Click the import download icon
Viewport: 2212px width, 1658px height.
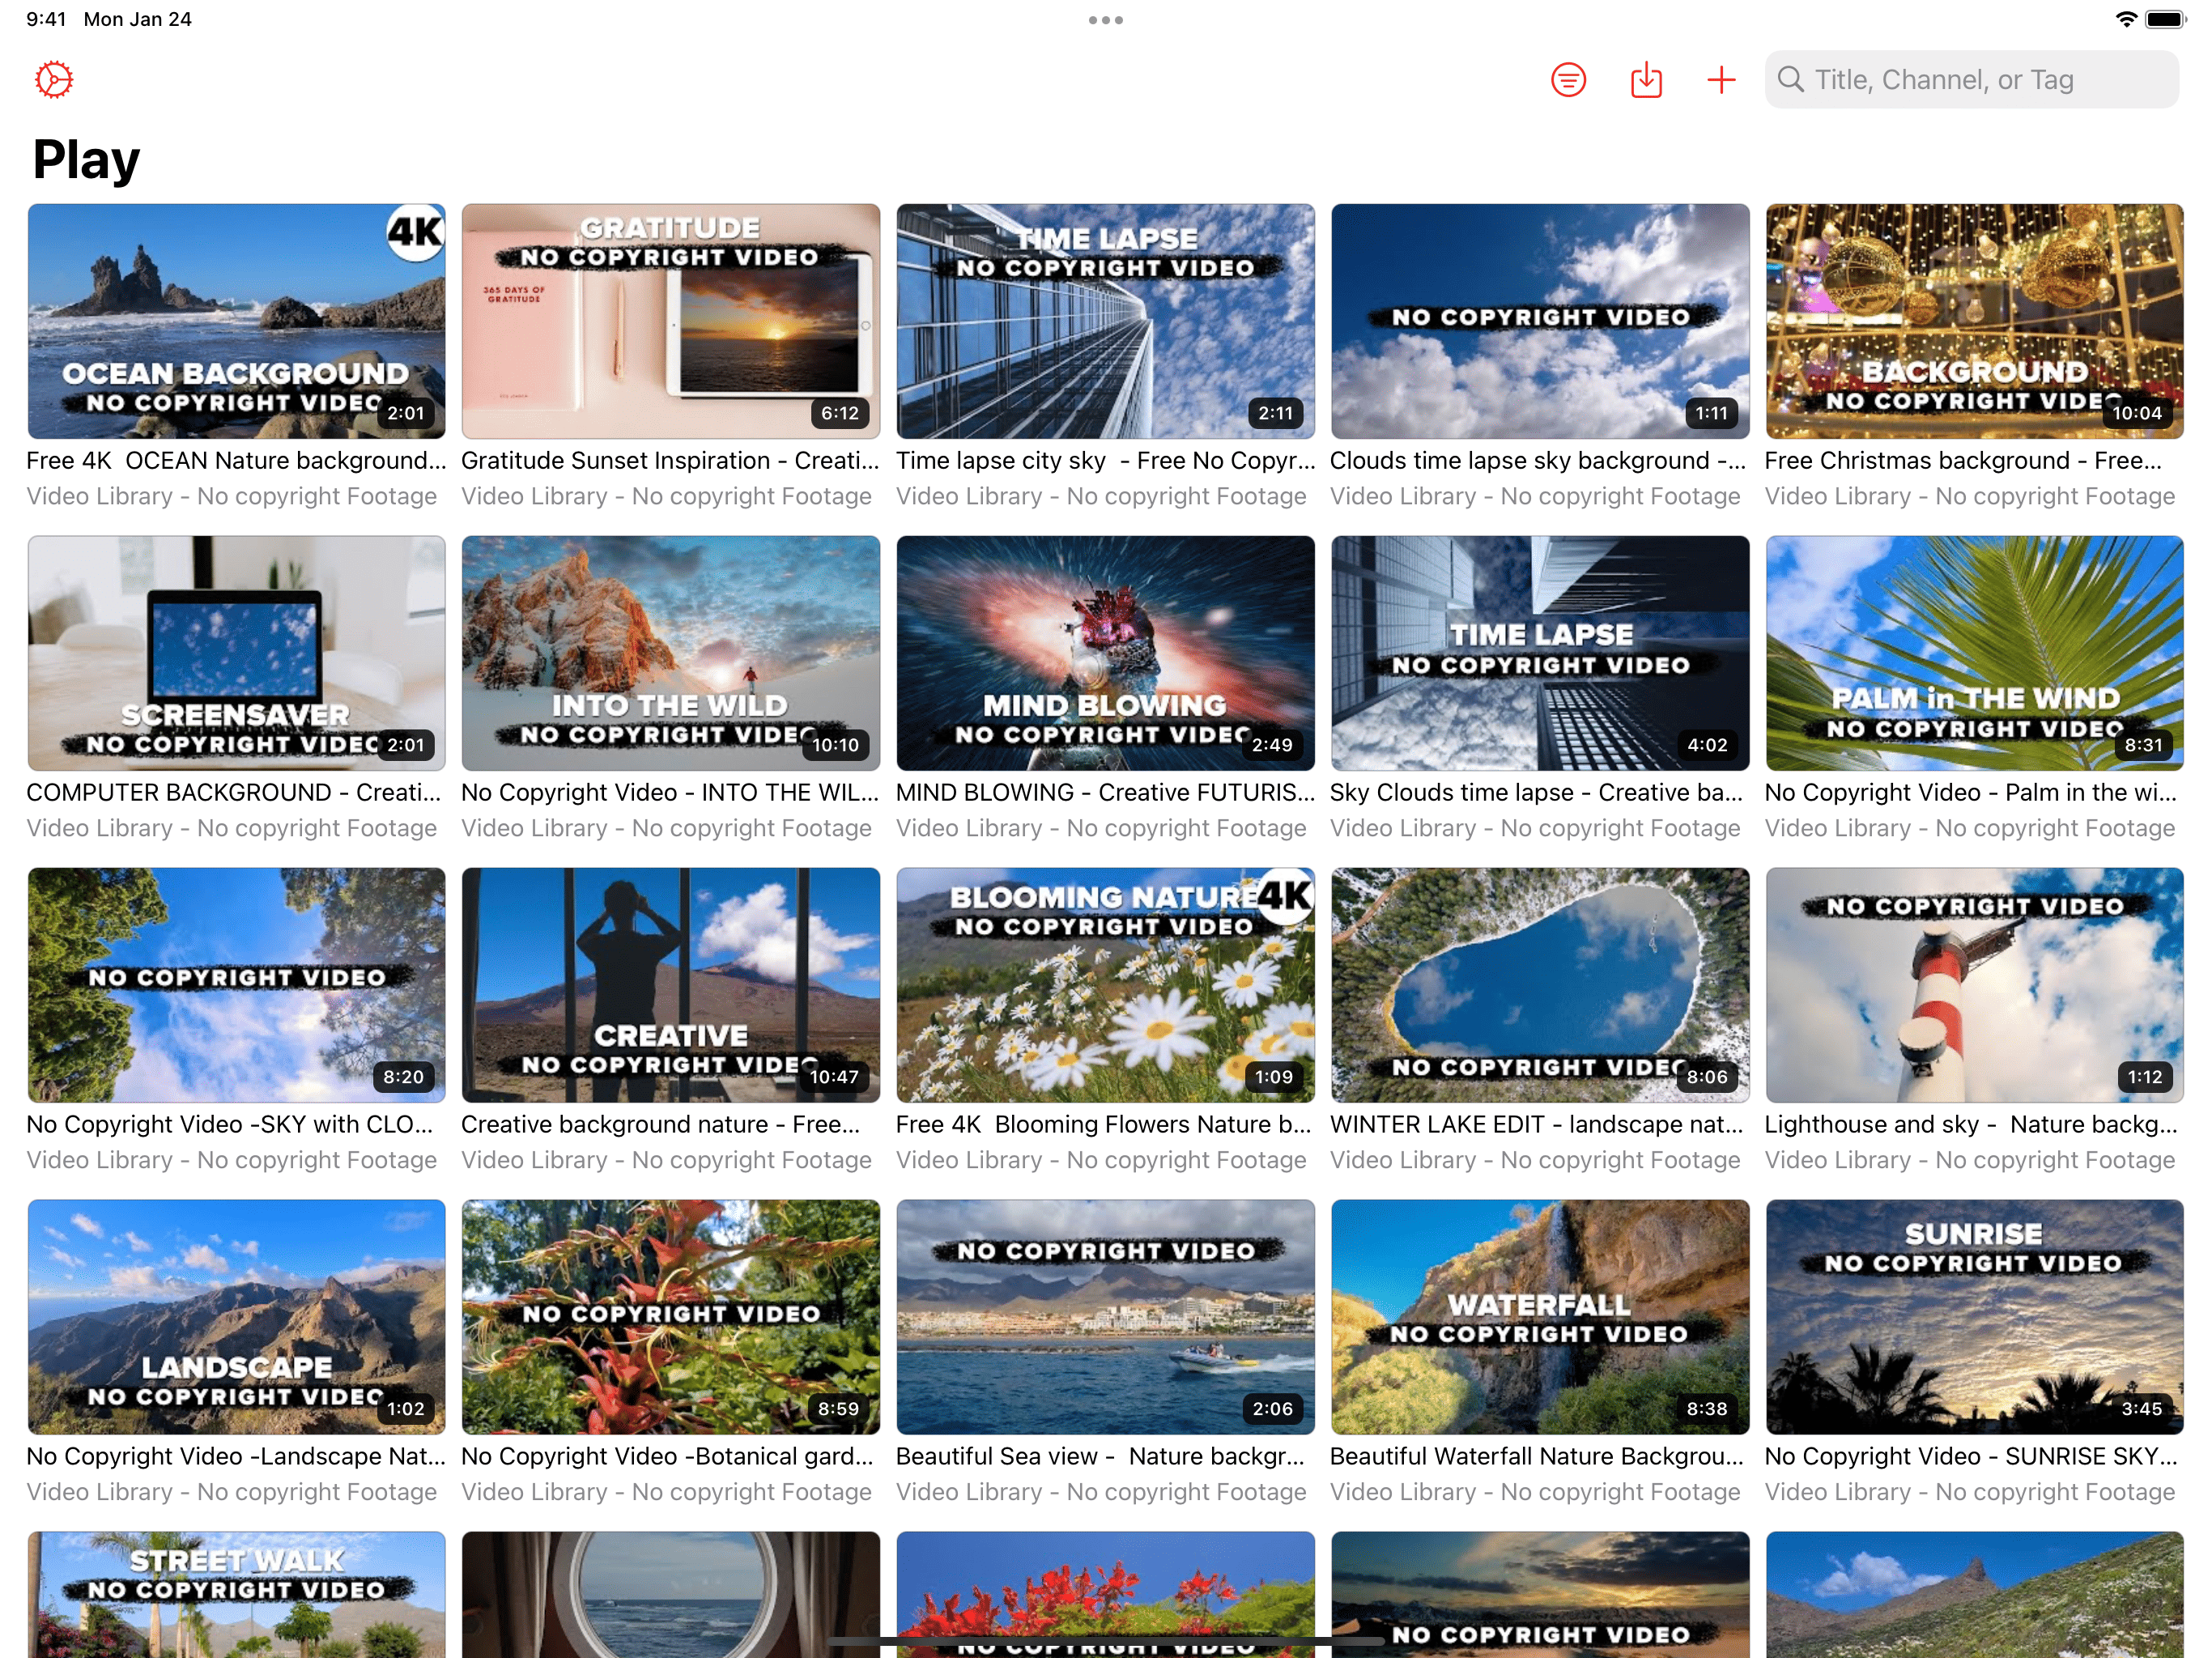pyautogui.click(x=1646, y=80)
